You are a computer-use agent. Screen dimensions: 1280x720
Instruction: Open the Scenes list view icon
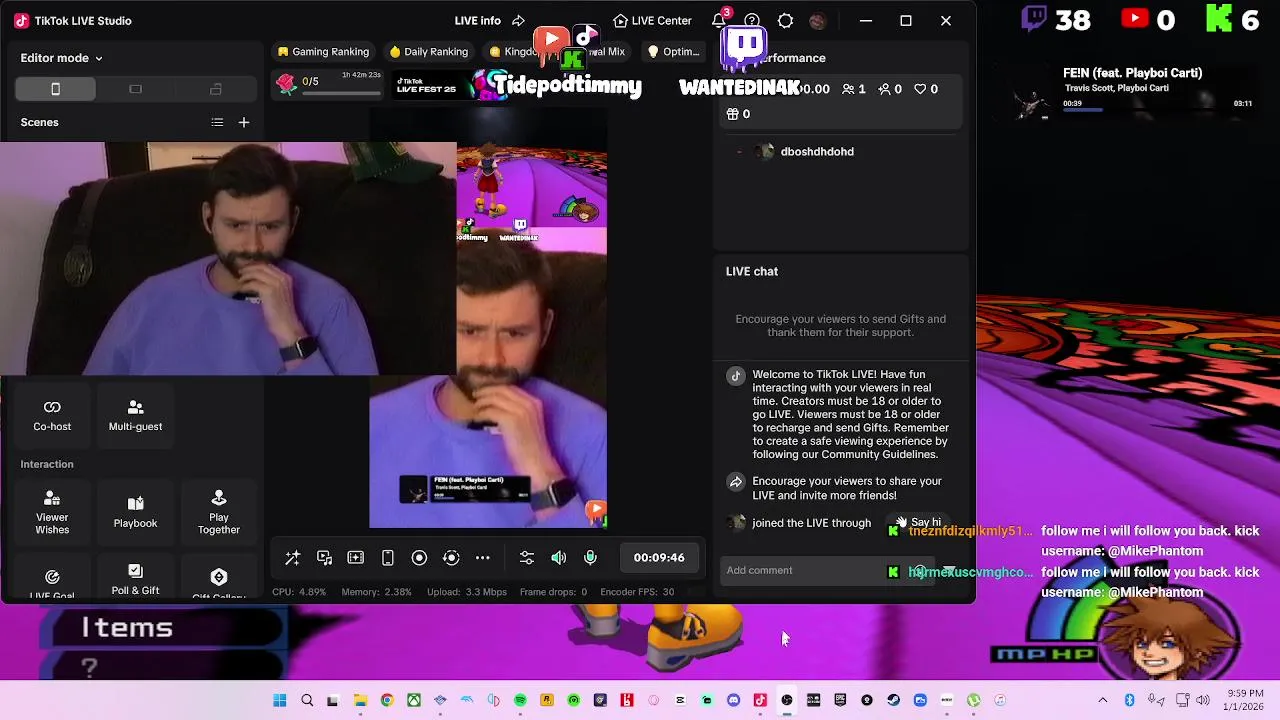pyautogui.click(x=217, y=122)
